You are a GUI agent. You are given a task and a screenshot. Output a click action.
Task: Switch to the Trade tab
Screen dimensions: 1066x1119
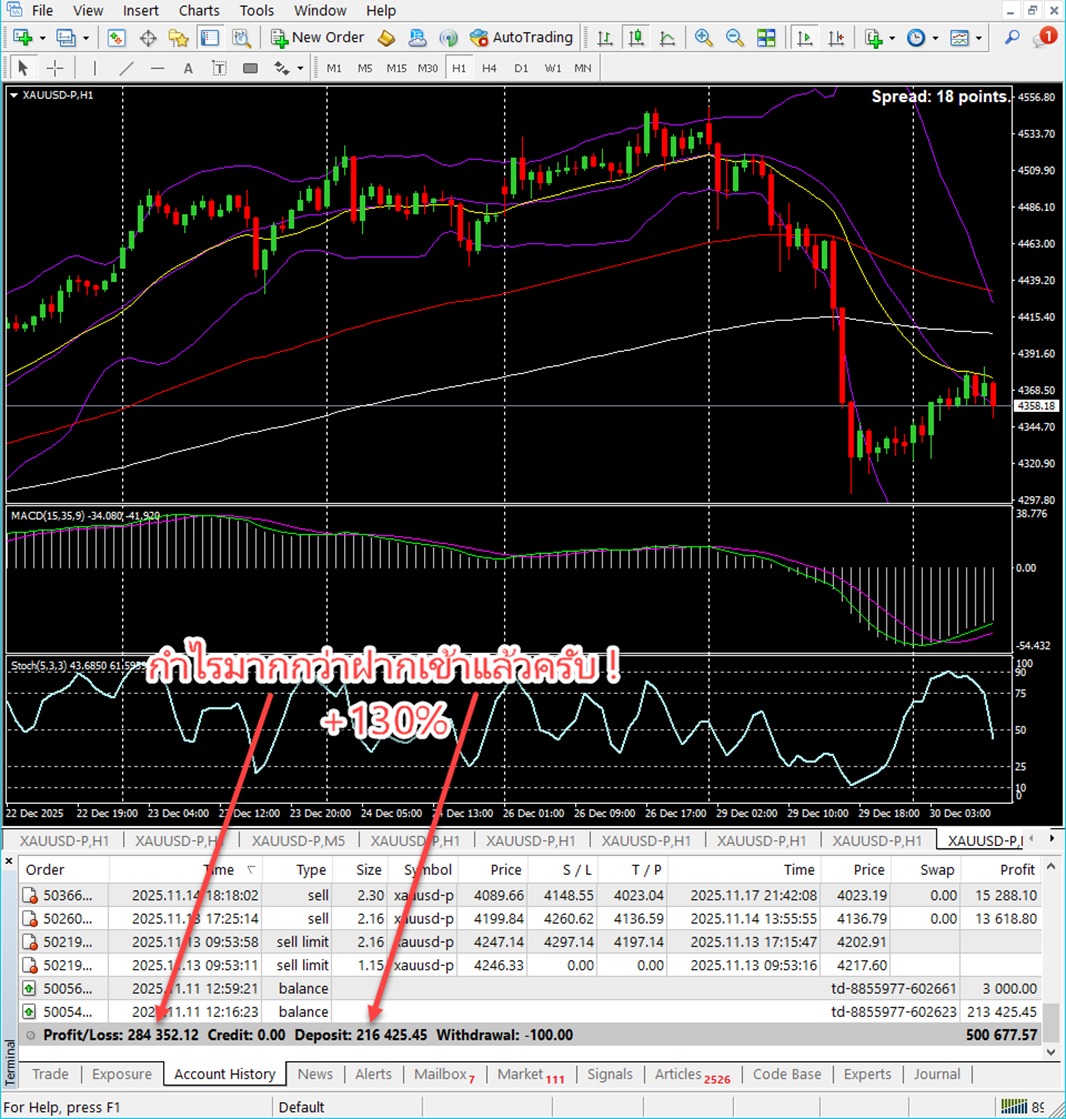click(x=50, y=1074)
